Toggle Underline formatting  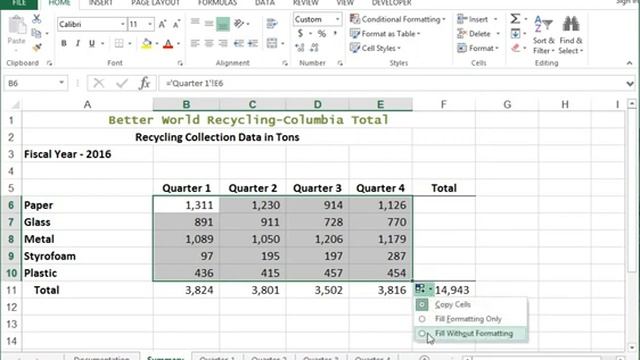92,43
